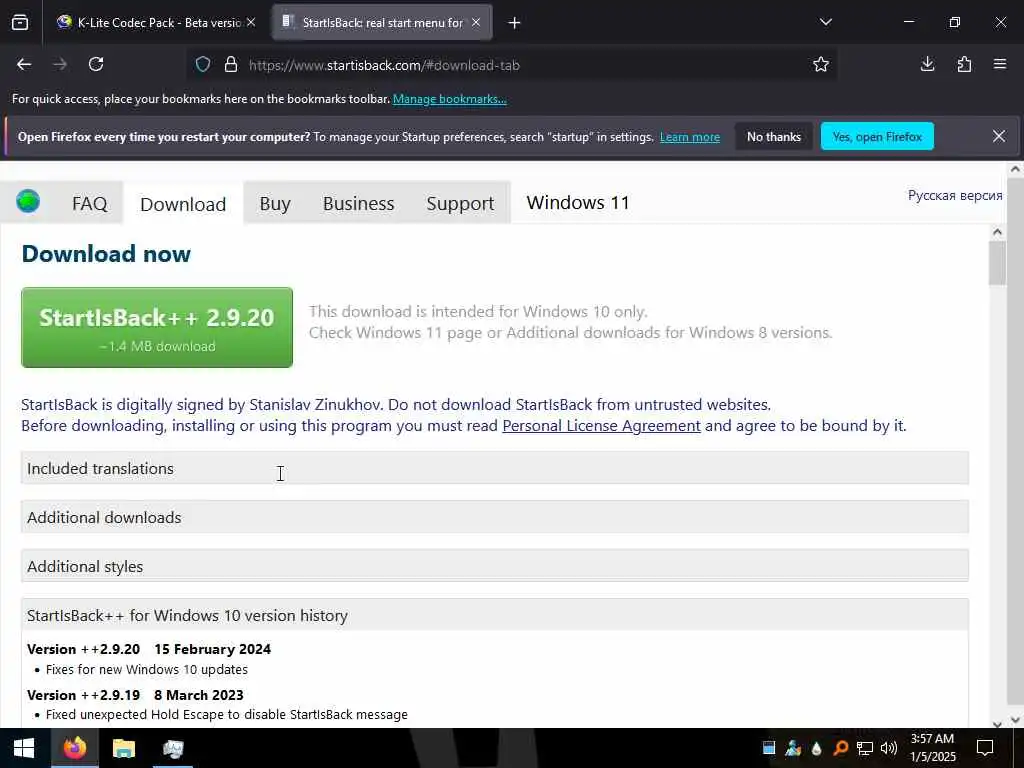This screenshot has width=1024, height=768.
Task: Select the Version ++2.9.20 heading text
Action: (149, 649)
